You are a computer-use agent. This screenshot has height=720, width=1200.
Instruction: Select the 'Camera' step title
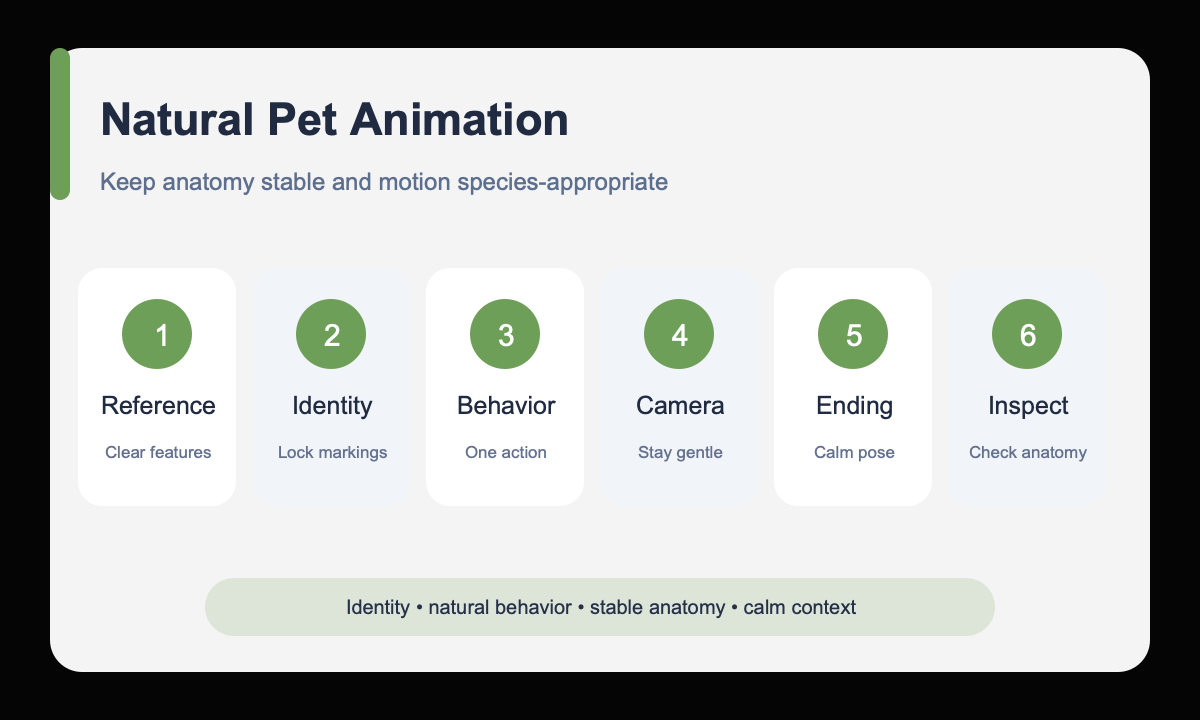coord(680,405)
